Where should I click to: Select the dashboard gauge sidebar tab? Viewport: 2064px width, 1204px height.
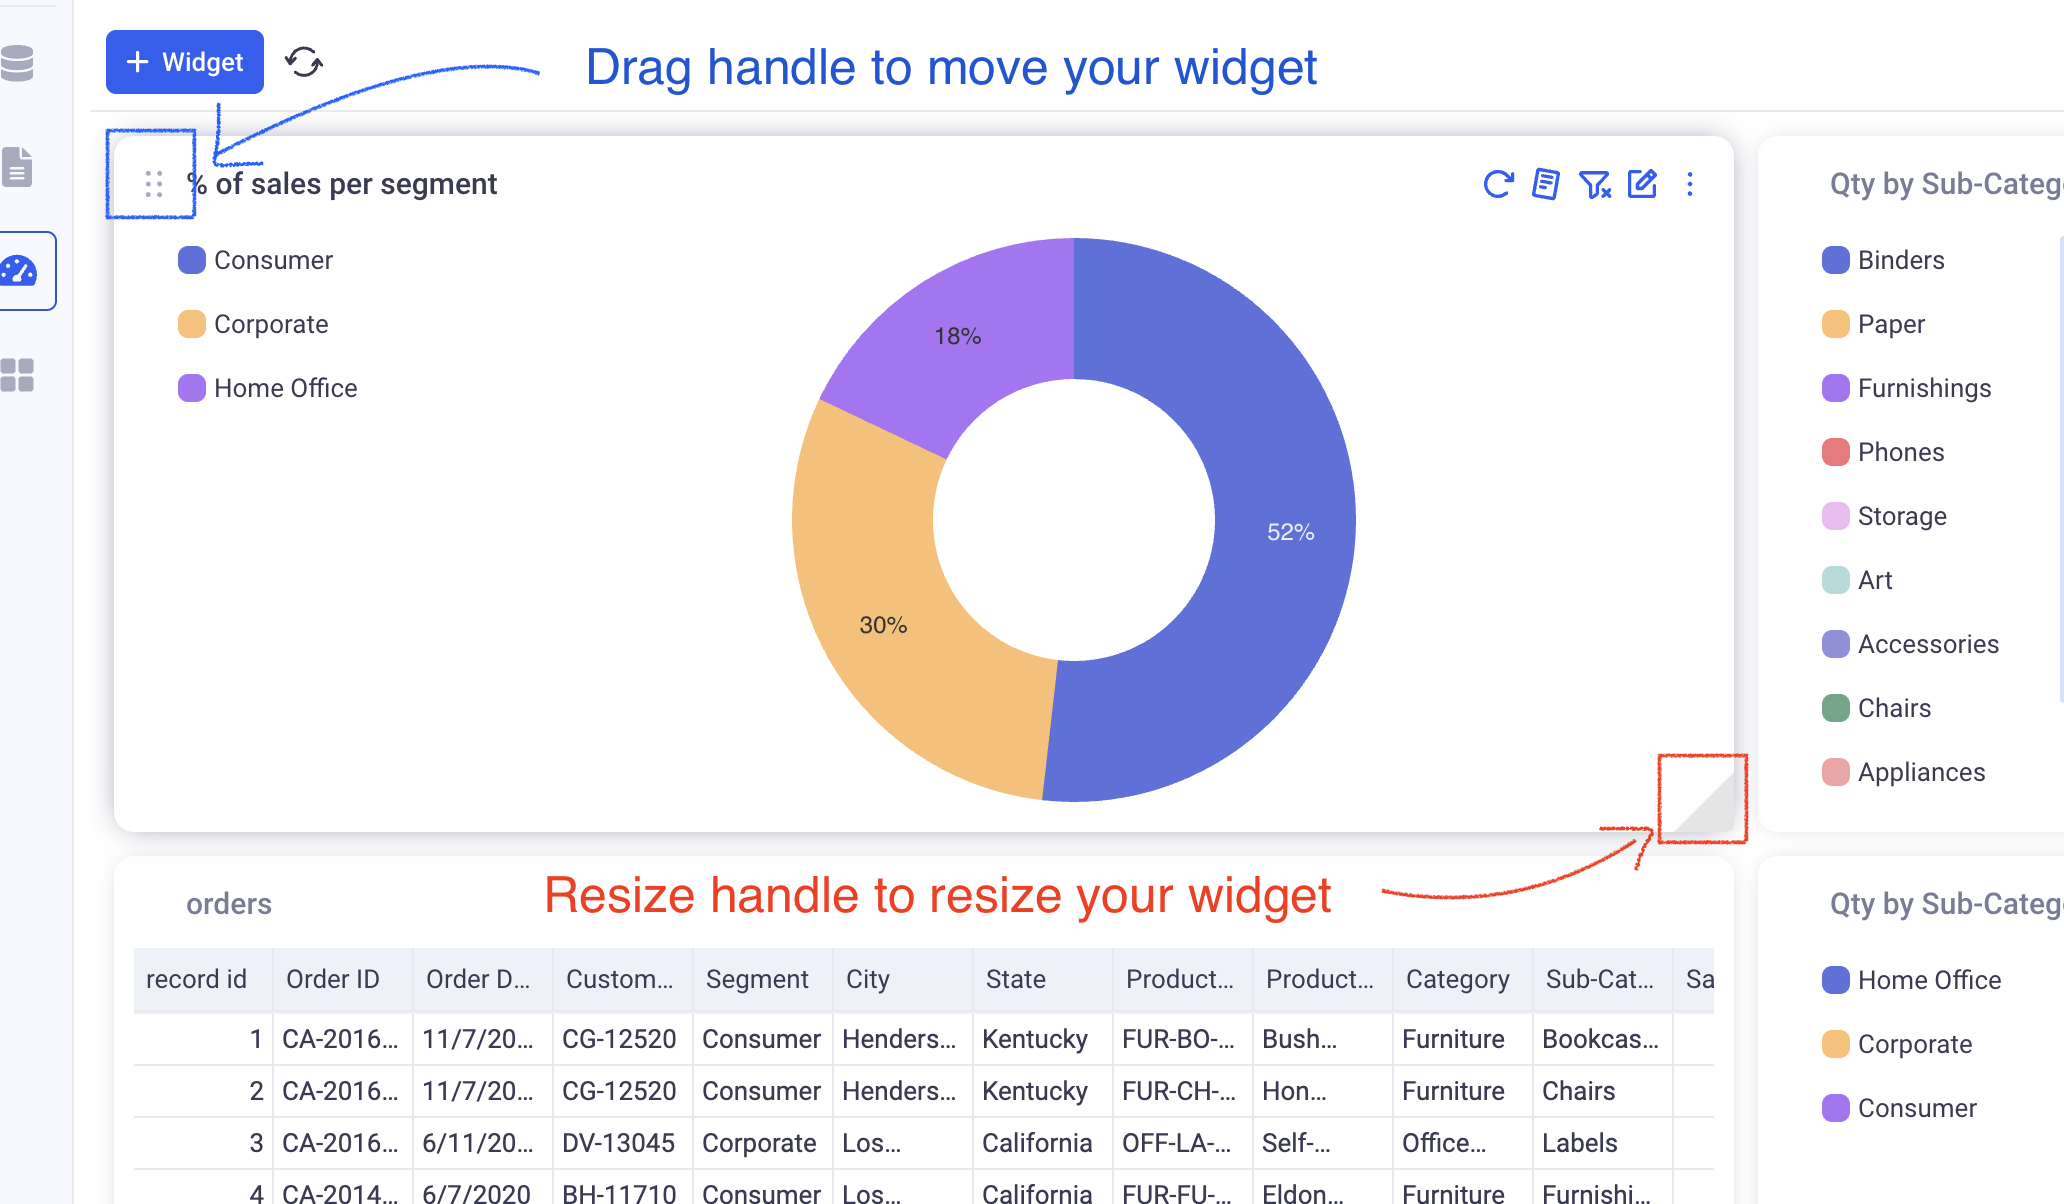pos(20,271)
